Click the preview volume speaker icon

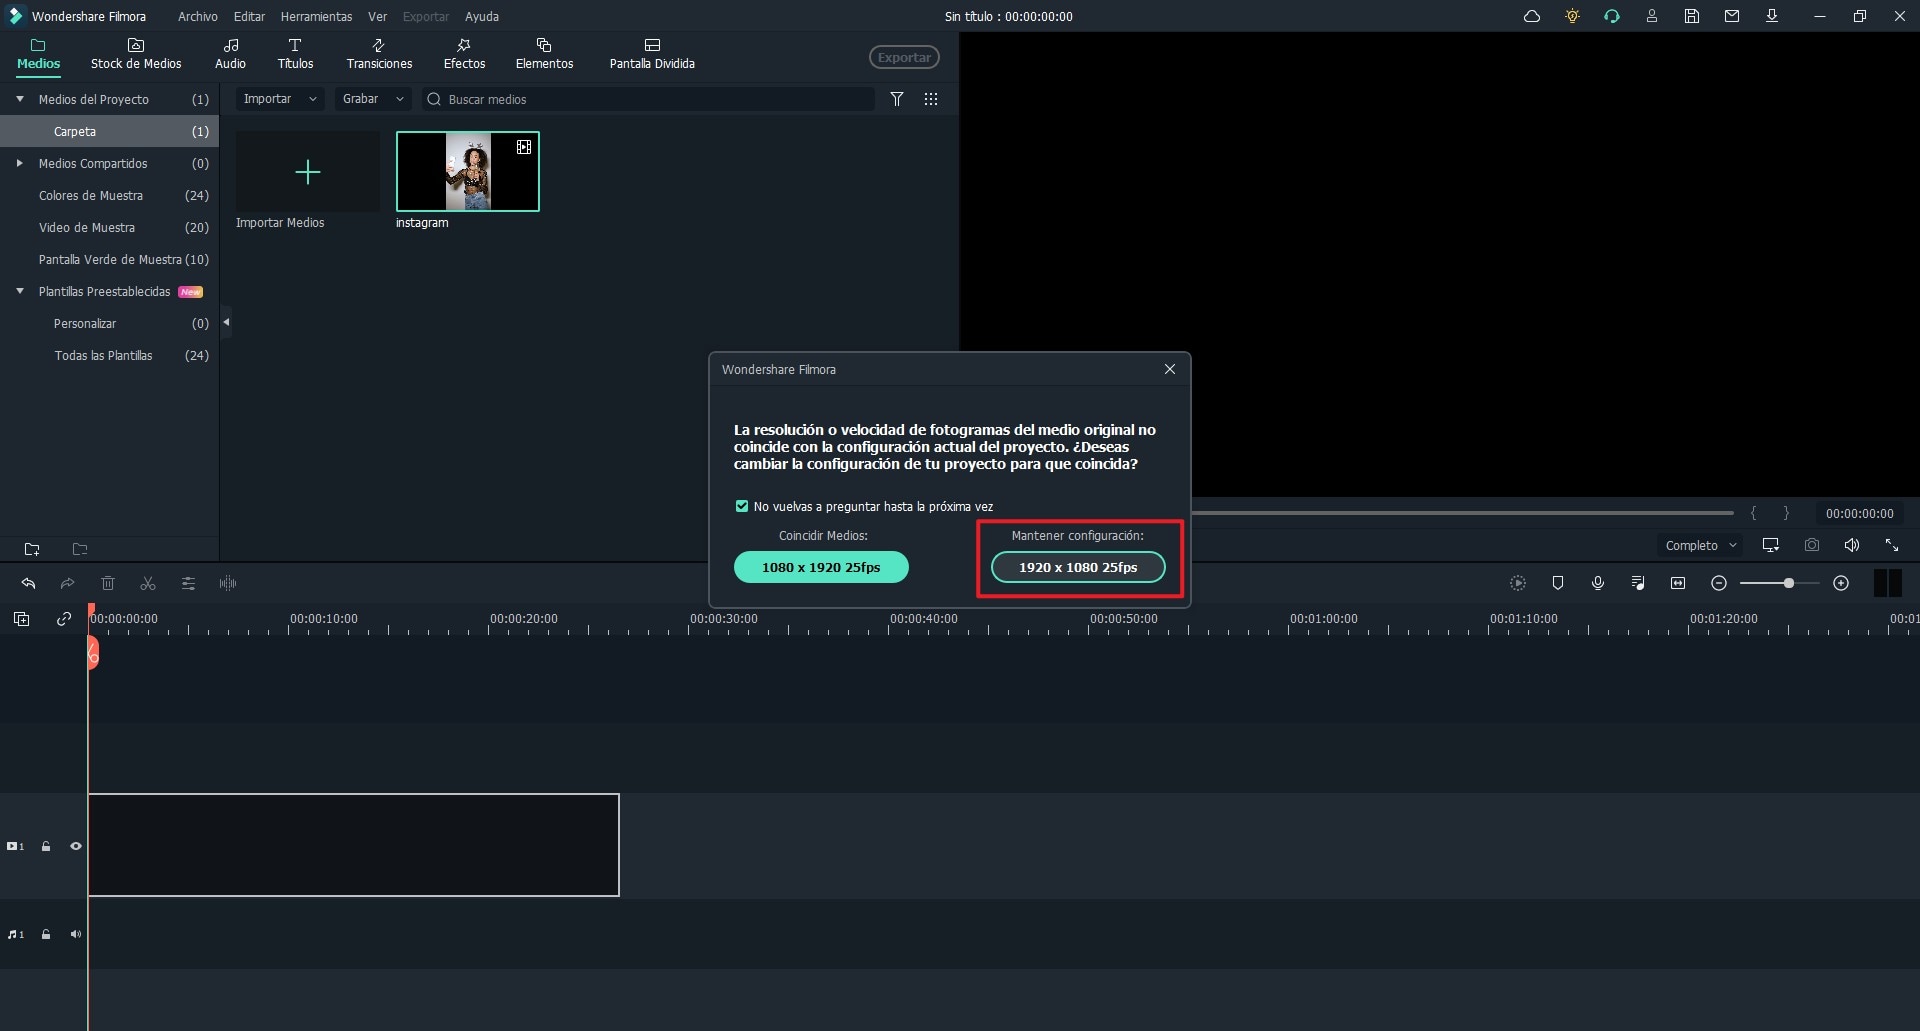click(1852, 545)
